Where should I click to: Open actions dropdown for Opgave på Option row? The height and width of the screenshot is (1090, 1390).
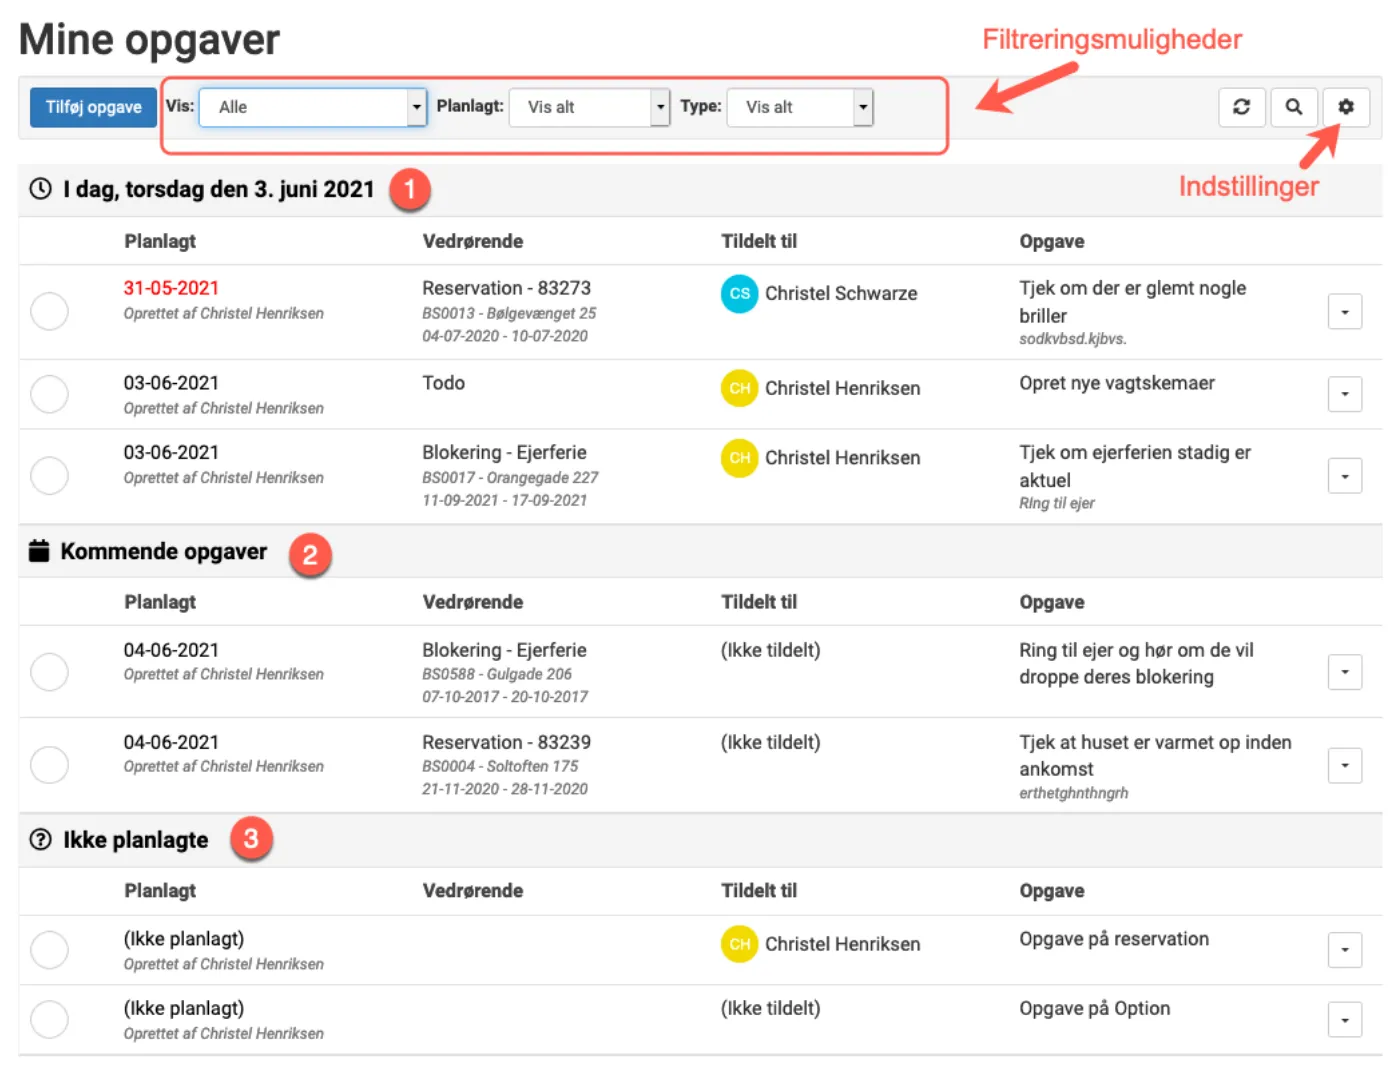point(1345,1019)
